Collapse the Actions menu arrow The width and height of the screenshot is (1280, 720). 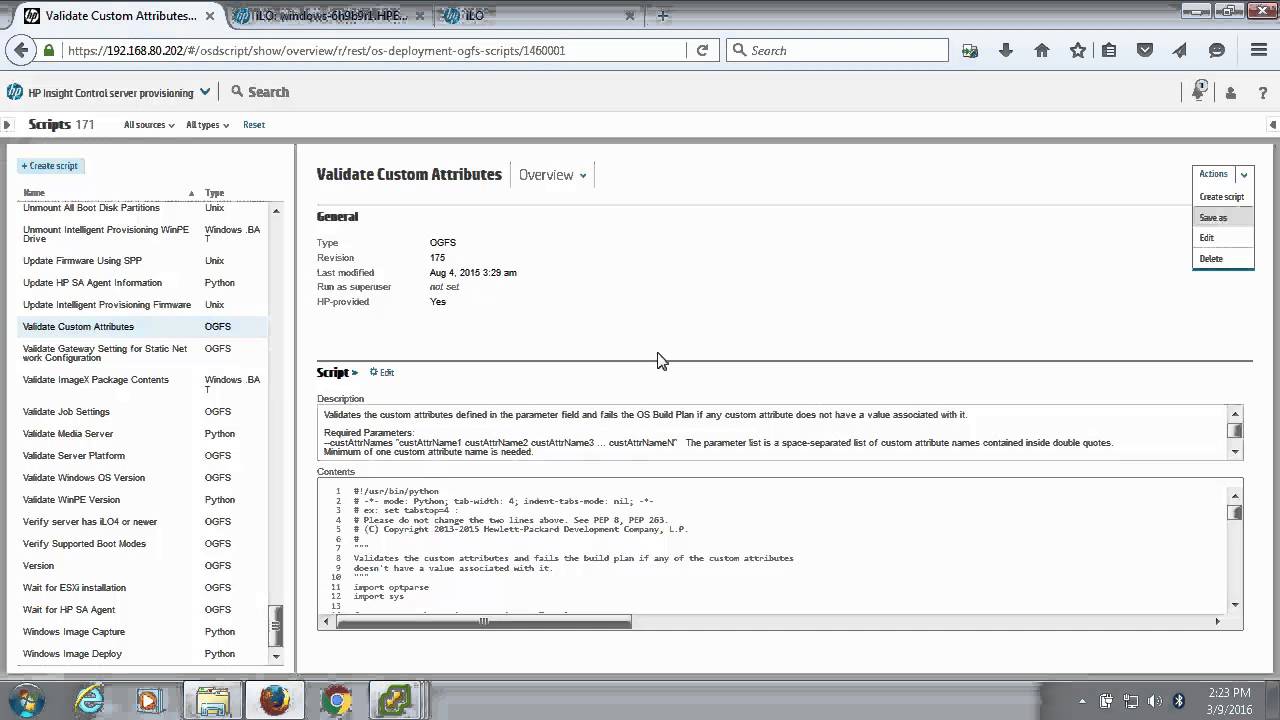point(1244,175)
